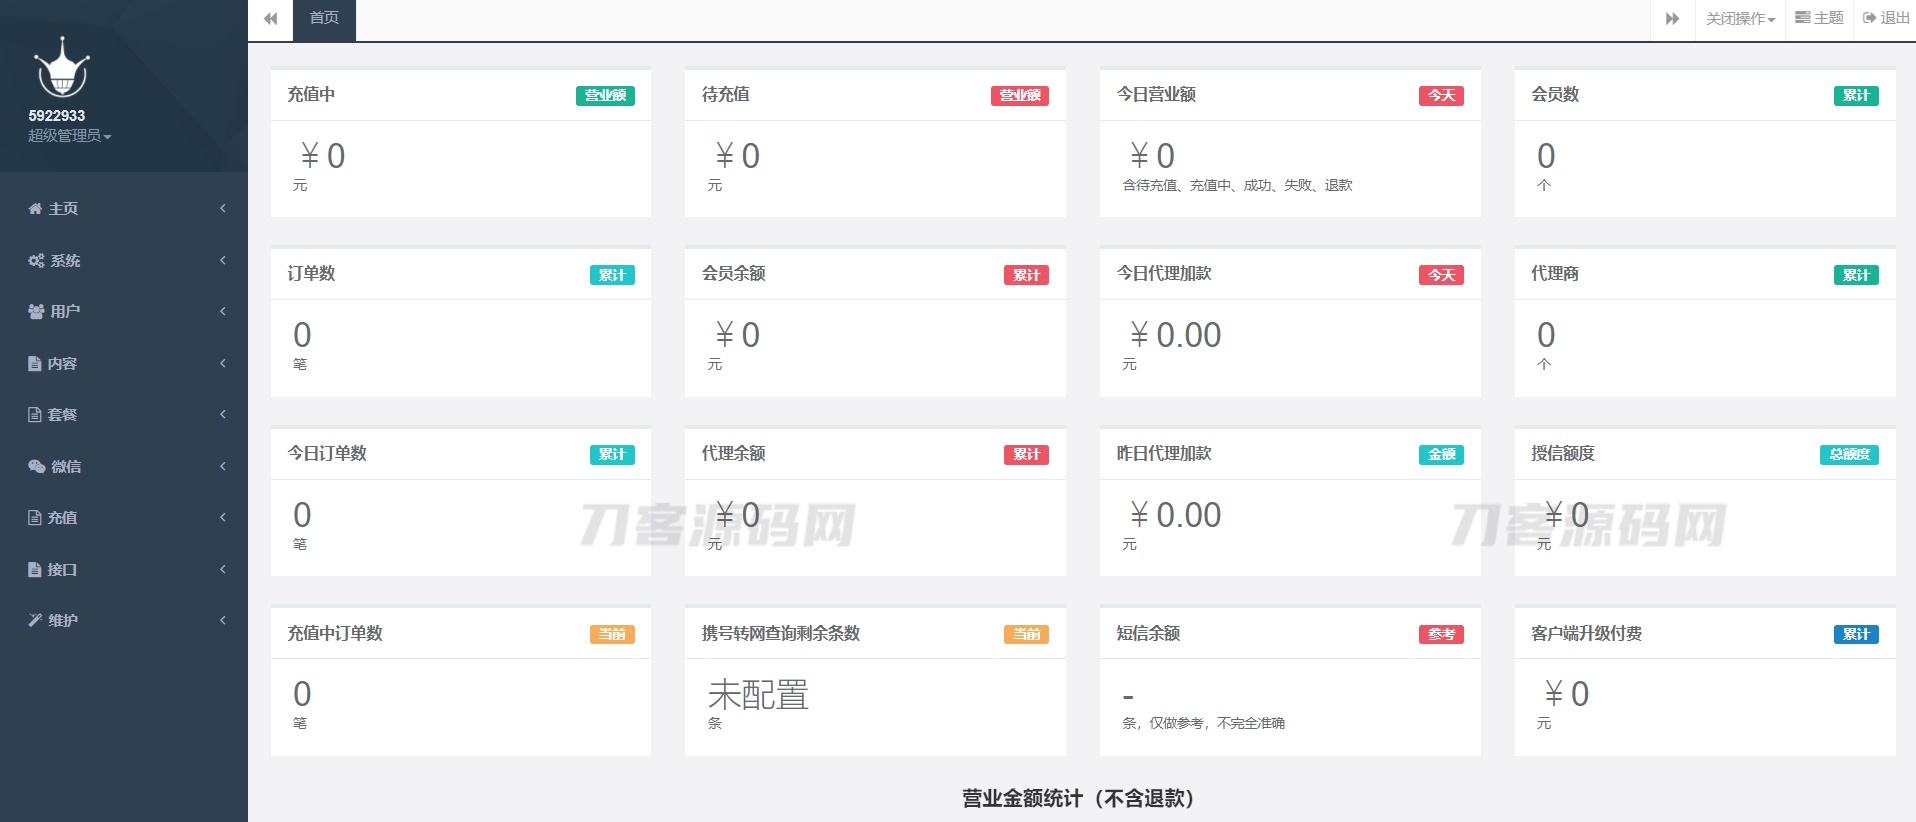Image resolution: width=1916 pixels, height=822 pixels.
Task: Click the users icon beside 用户
Action: (36, 312)
